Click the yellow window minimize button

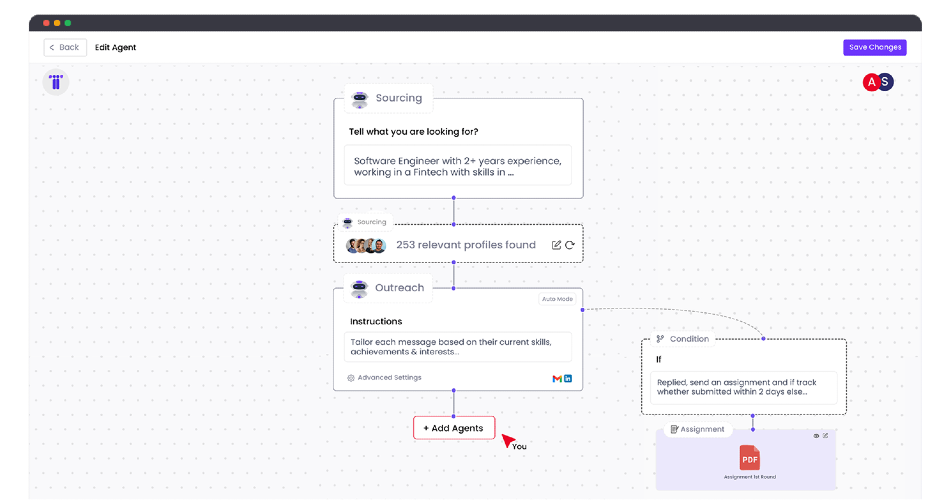[57, 23]
